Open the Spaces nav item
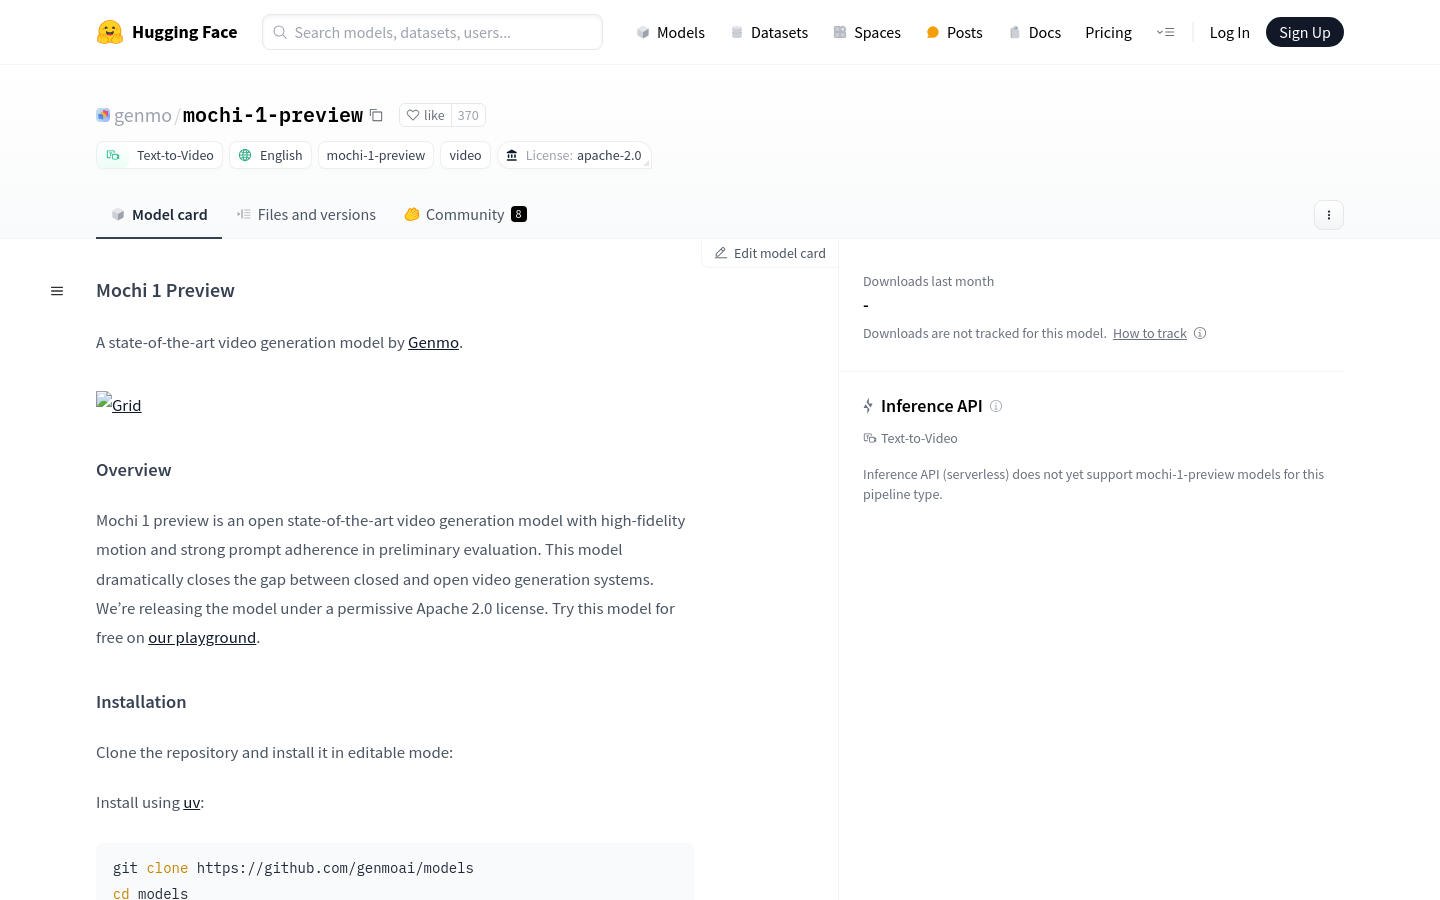 867,32
